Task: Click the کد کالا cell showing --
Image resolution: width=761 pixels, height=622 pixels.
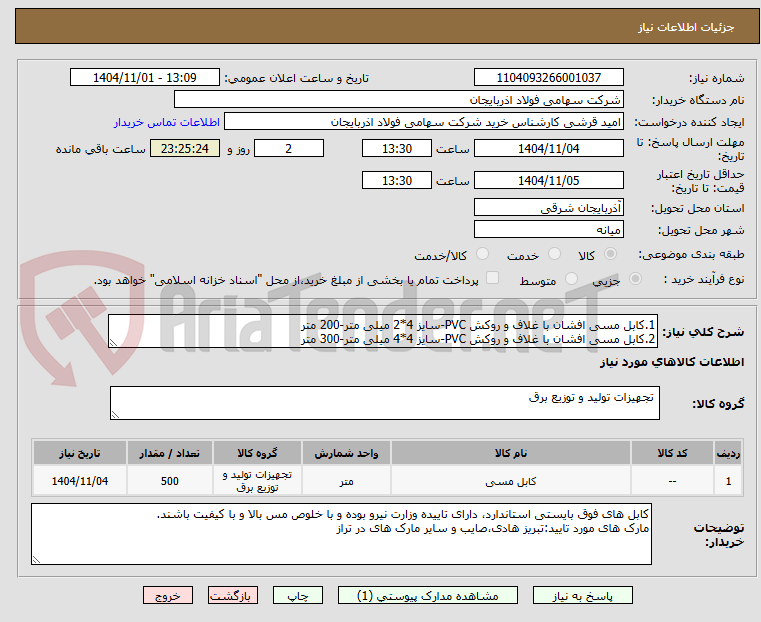Action: point(672,481)
